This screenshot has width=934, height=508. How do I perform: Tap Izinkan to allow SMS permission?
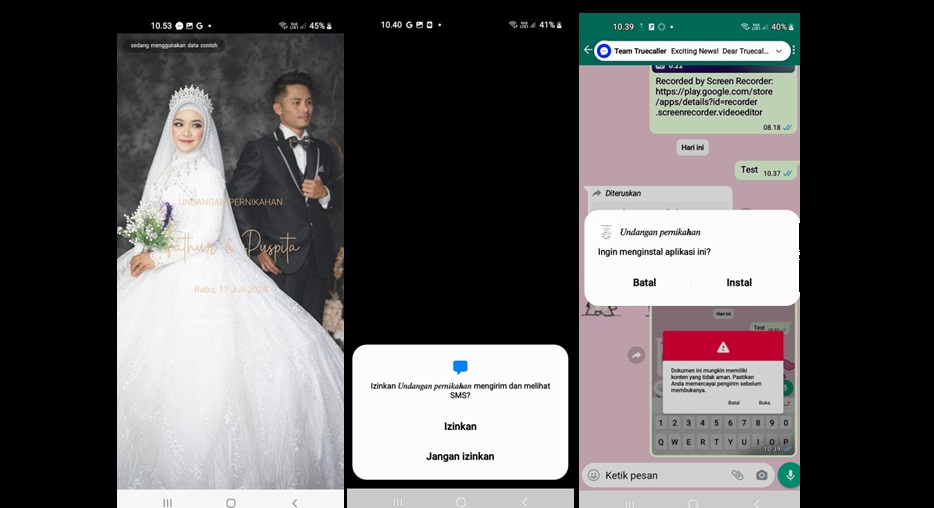point(460,426)
